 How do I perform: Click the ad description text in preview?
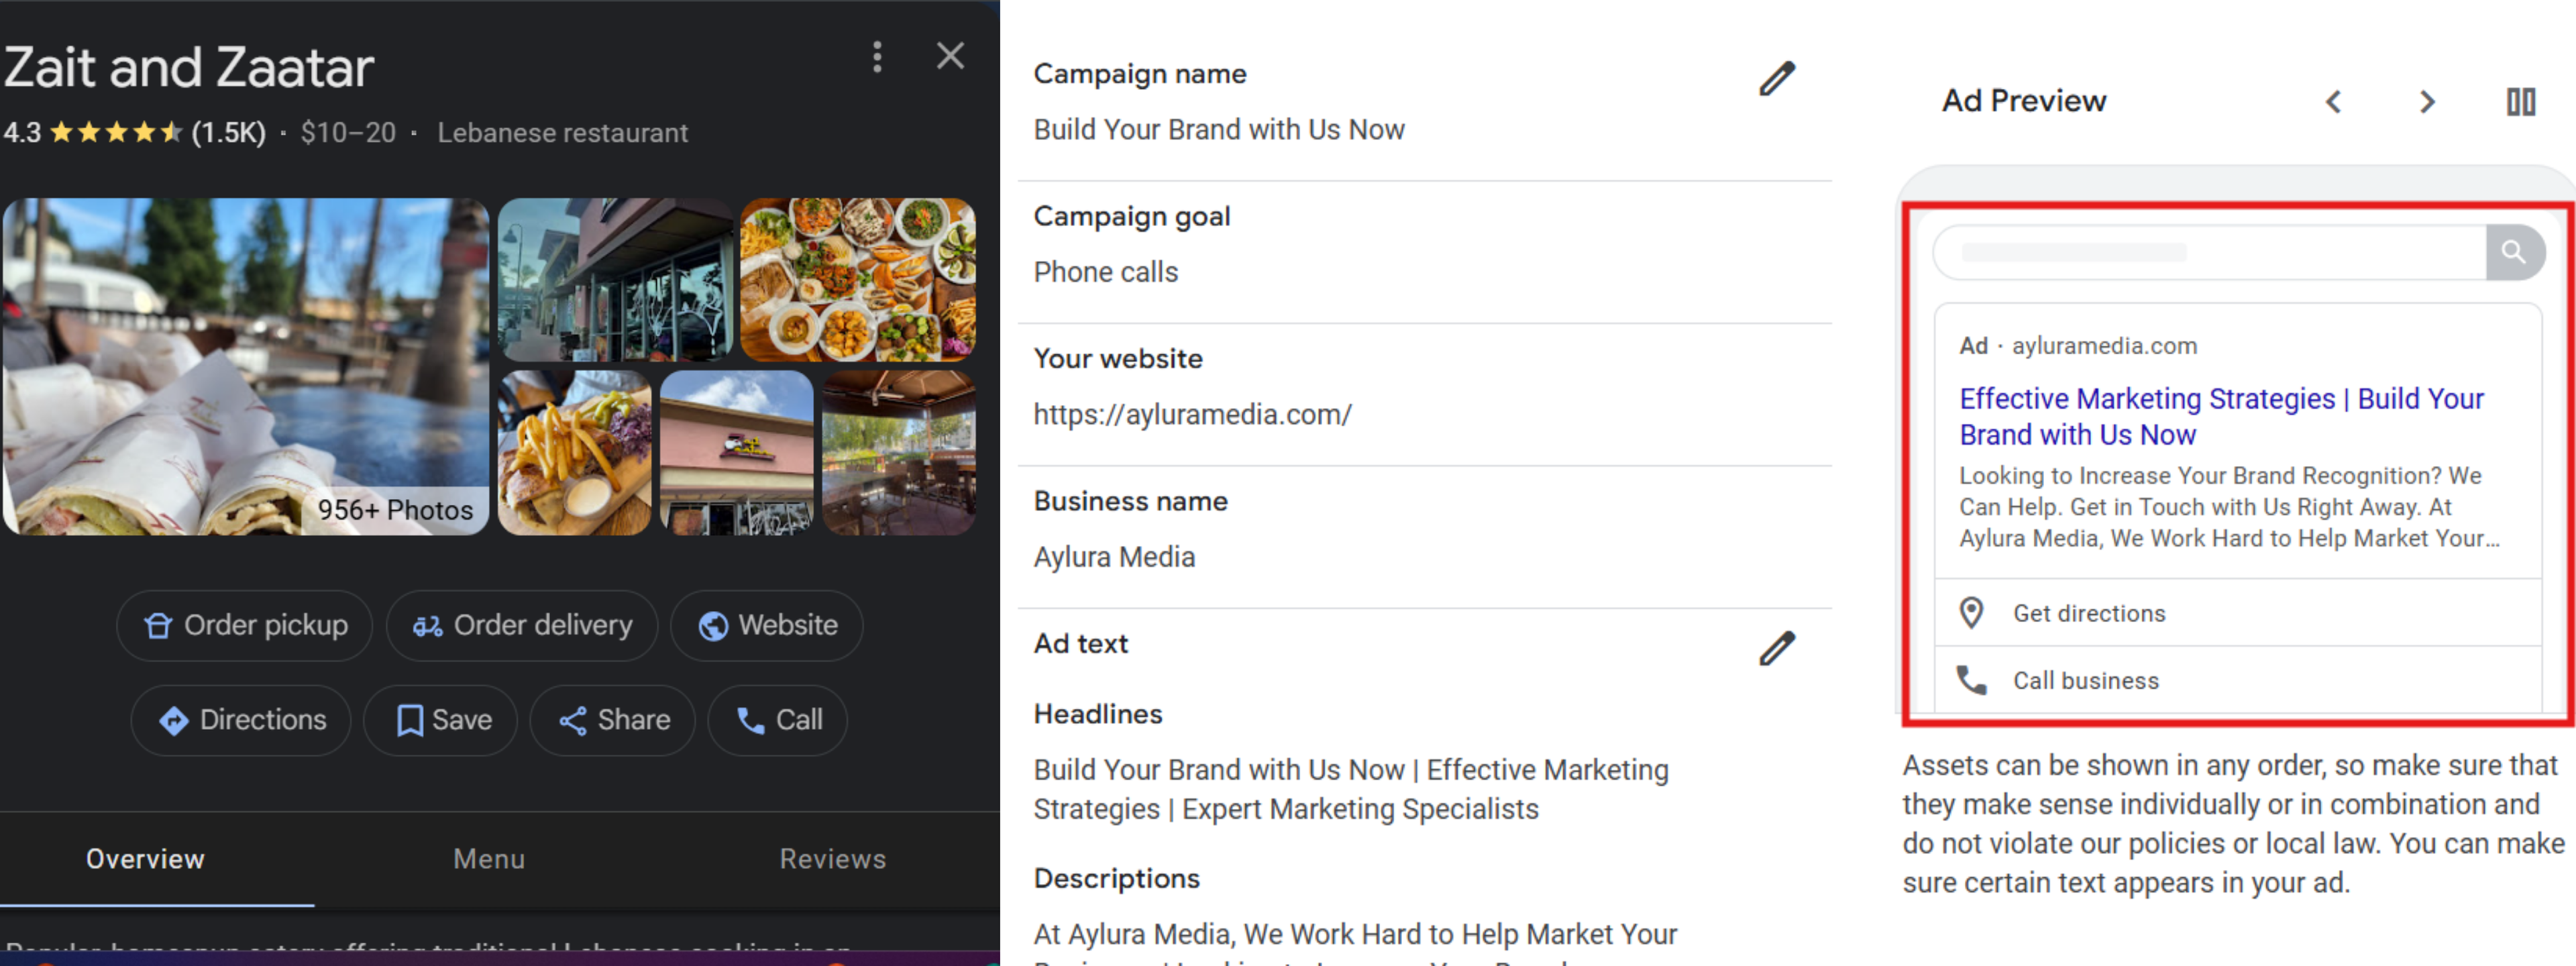click(x=2229, y=507)
